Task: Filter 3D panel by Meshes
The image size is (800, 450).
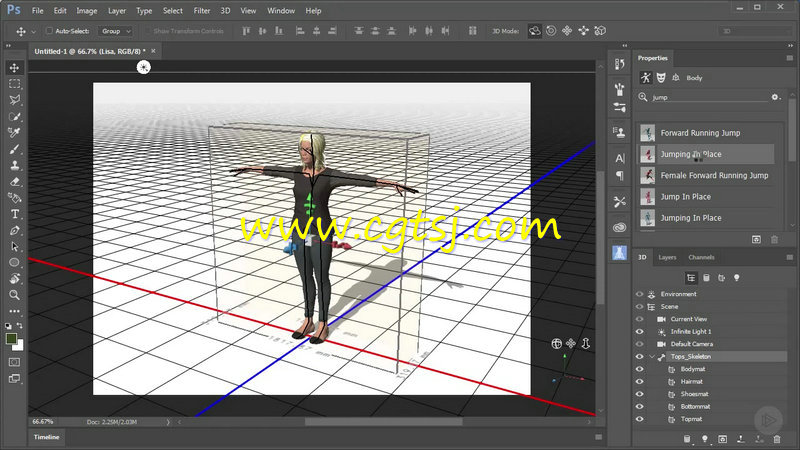Action: (x=706, y=278)
